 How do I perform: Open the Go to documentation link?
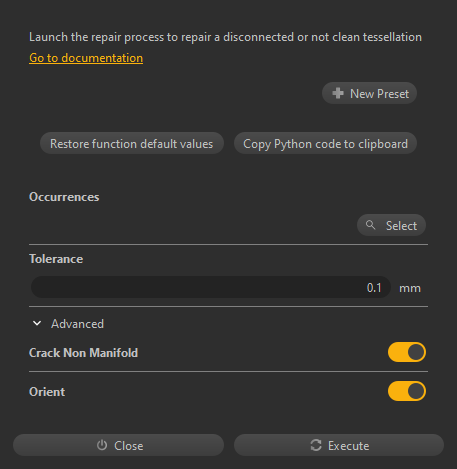click(x=86, y=58)
